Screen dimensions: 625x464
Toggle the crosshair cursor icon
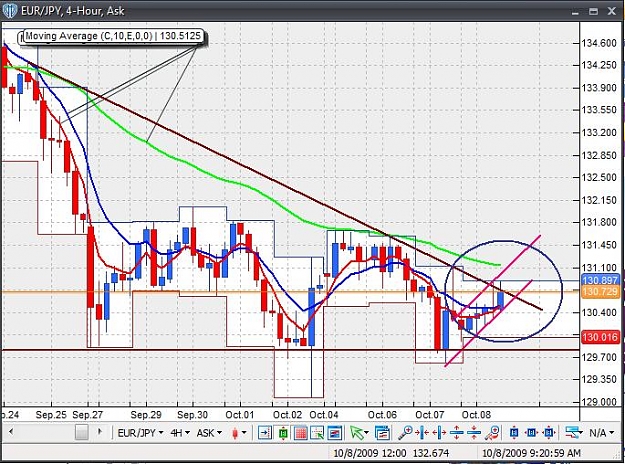point(318,433)
